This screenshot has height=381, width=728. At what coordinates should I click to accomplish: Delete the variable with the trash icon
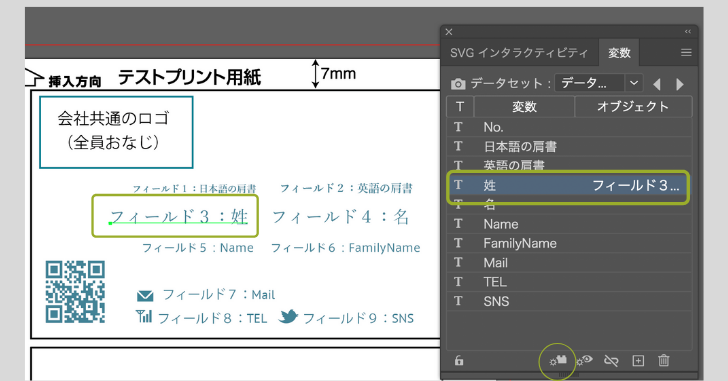pos(664,361)
